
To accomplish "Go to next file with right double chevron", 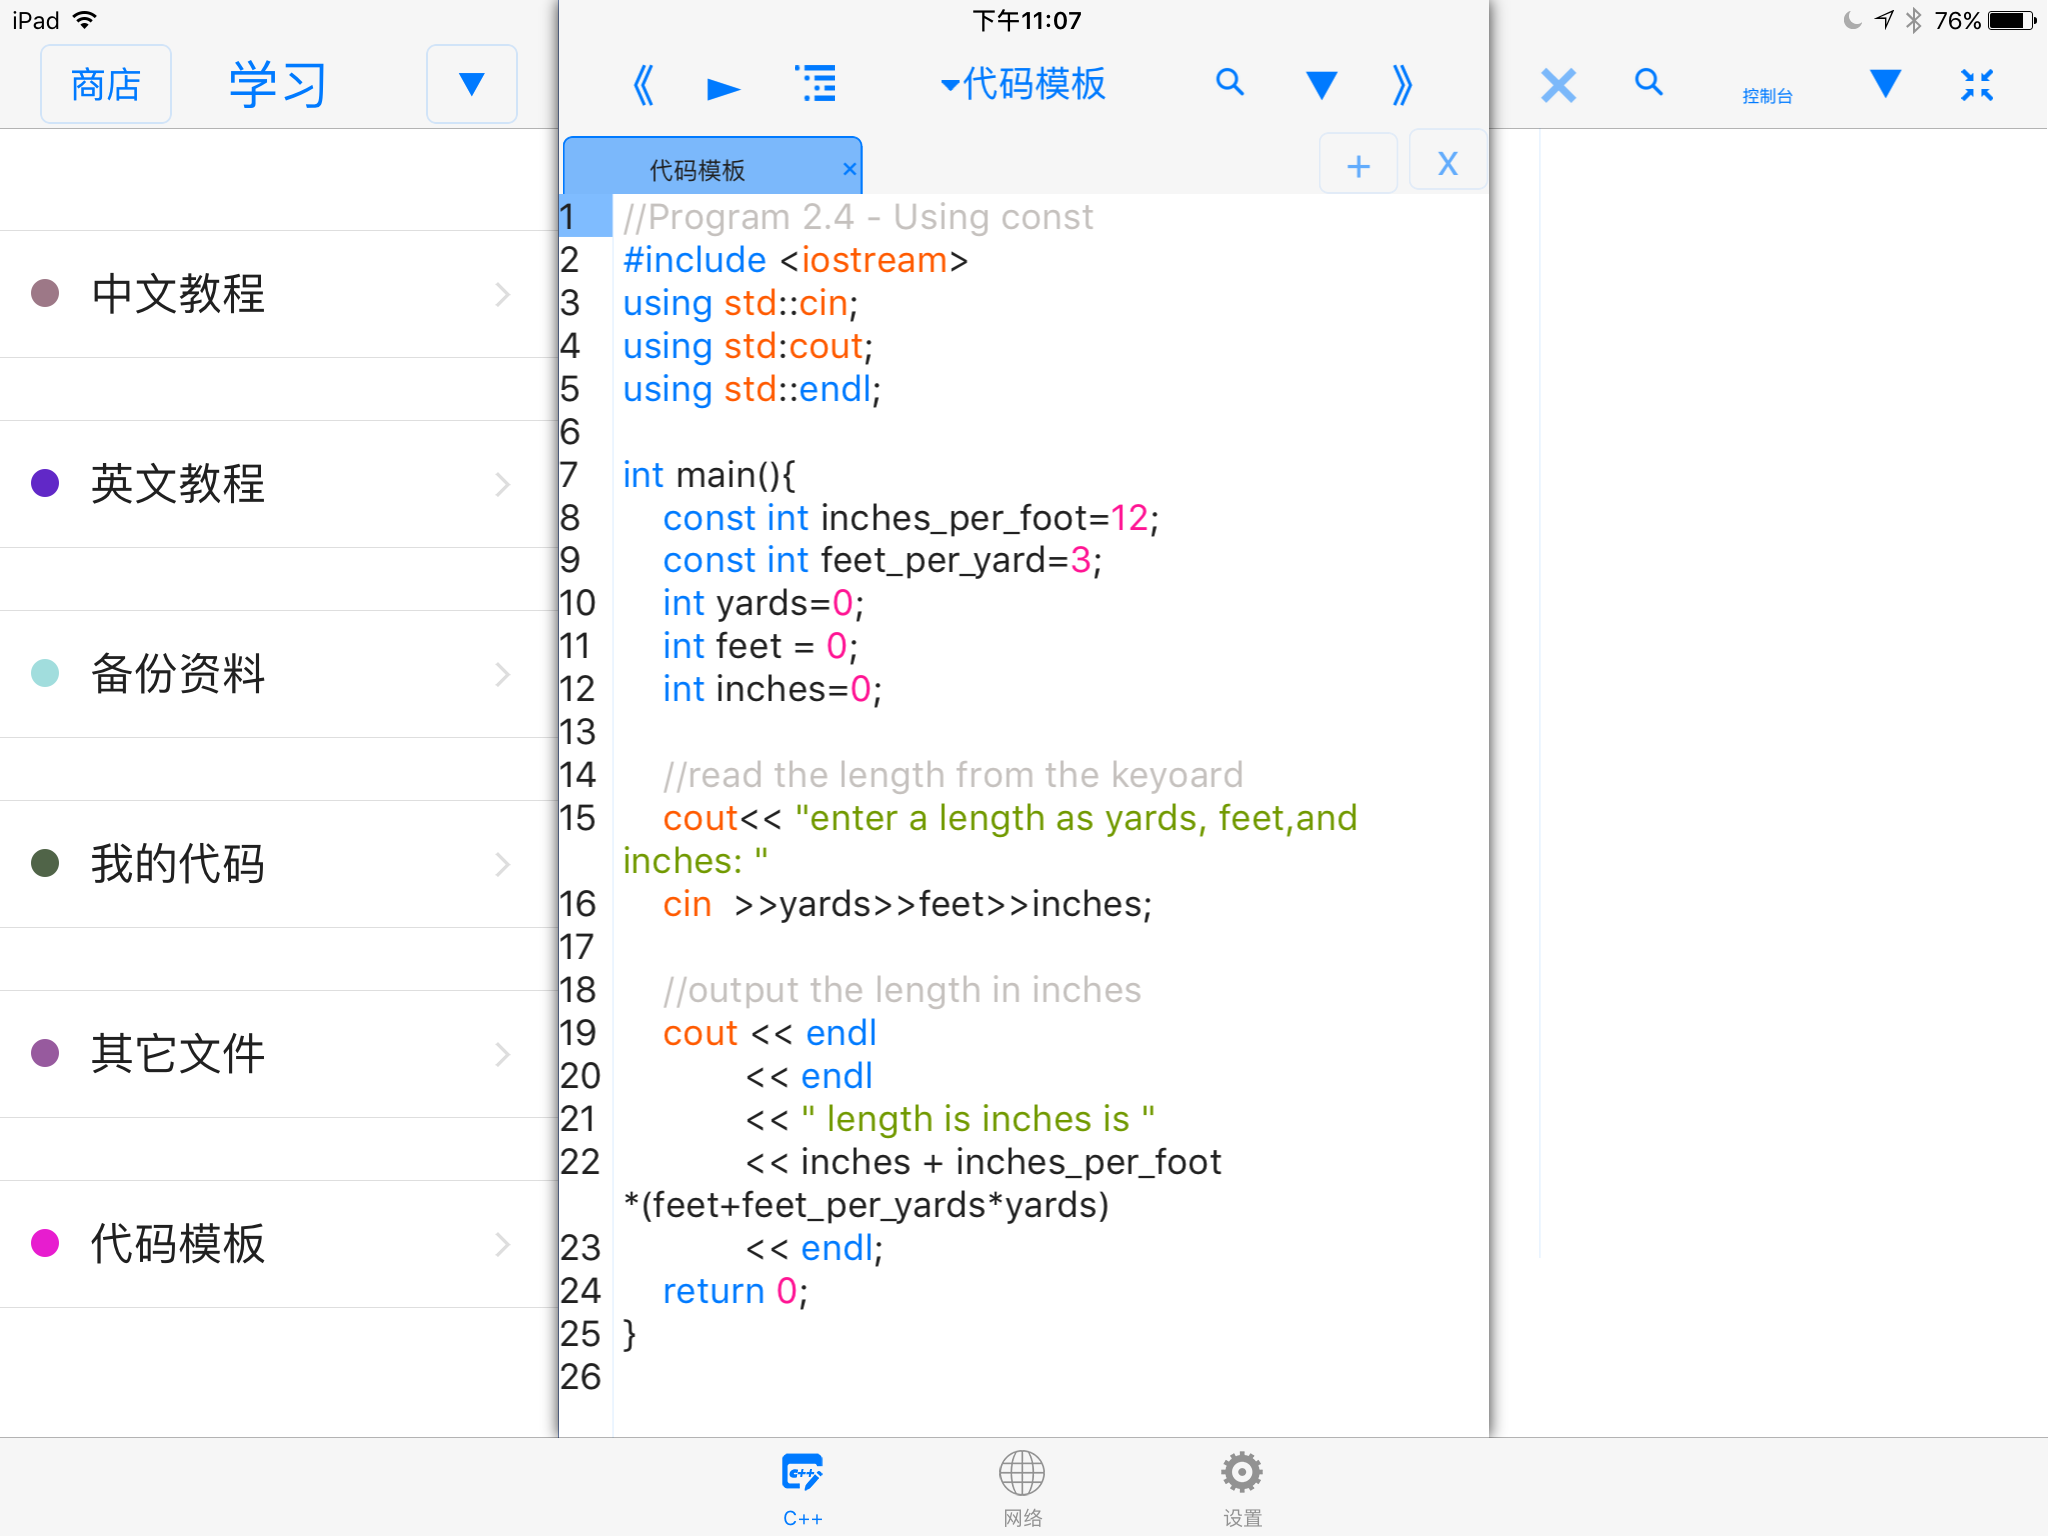I will coord(1402,85).
